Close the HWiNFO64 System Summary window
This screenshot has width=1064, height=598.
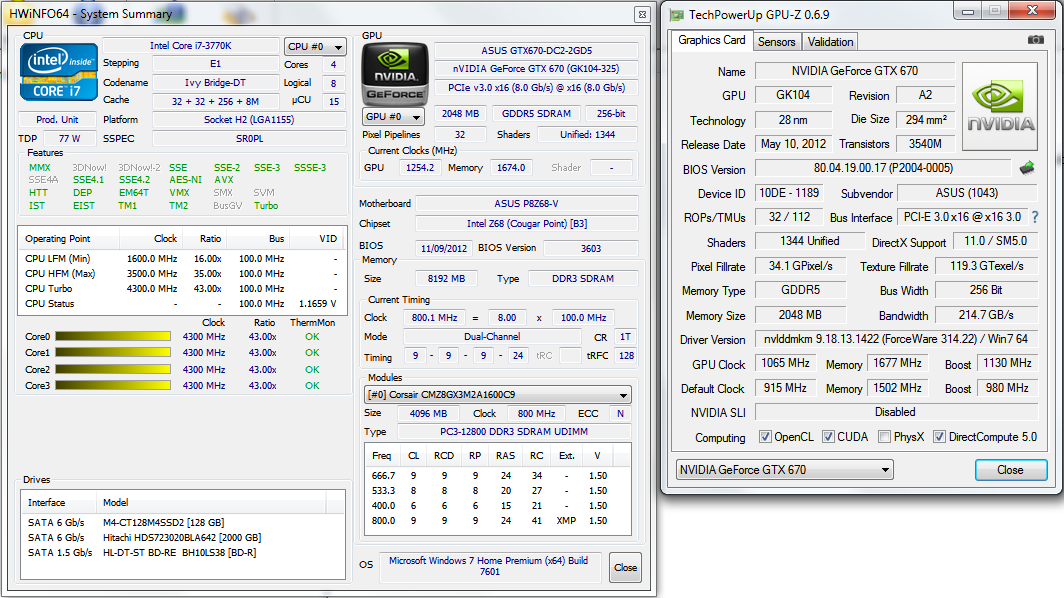coord(642,14)
